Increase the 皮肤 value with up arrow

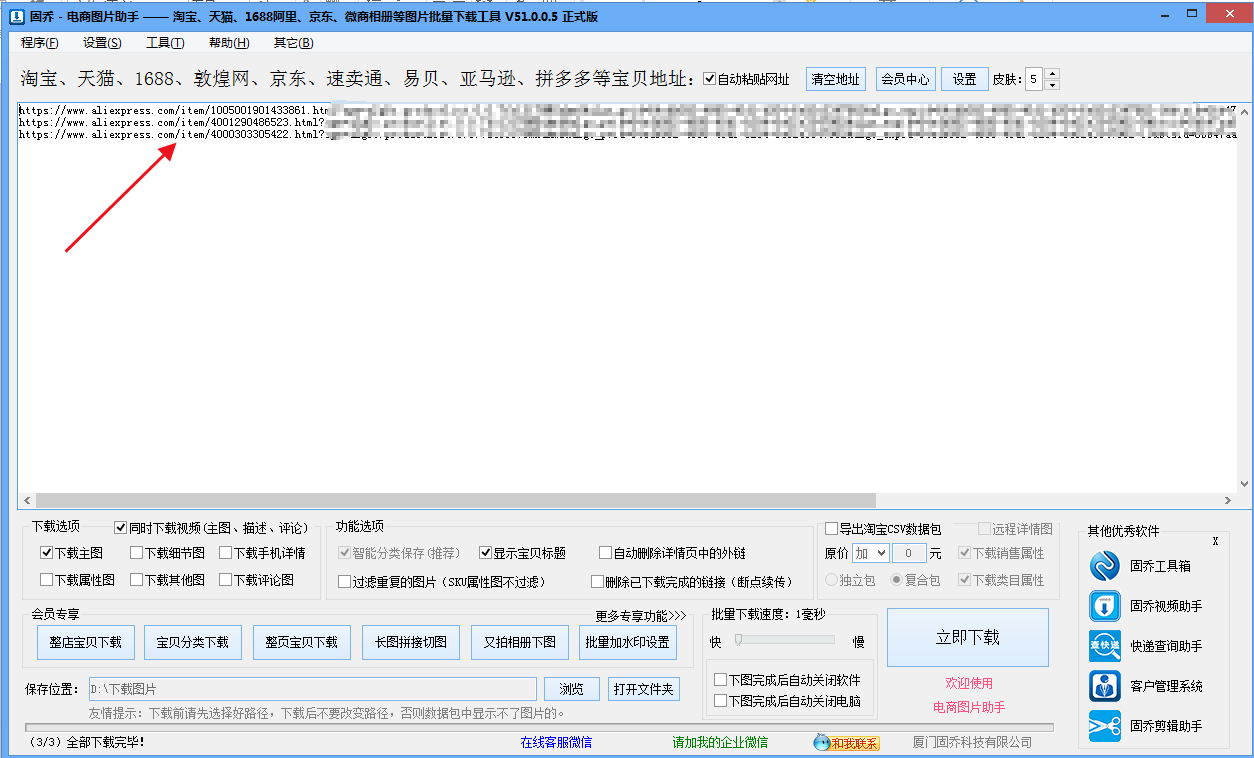coord(1051,74)
